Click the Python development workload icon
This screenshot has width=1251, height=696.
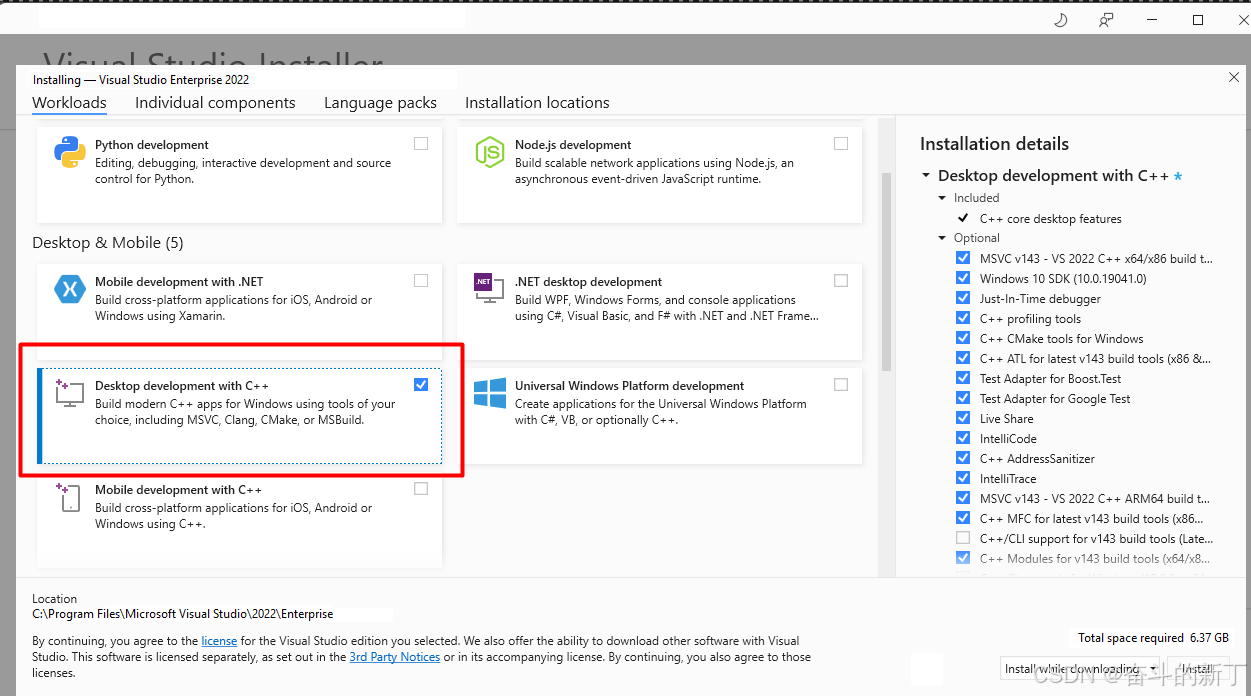[69, 152]
